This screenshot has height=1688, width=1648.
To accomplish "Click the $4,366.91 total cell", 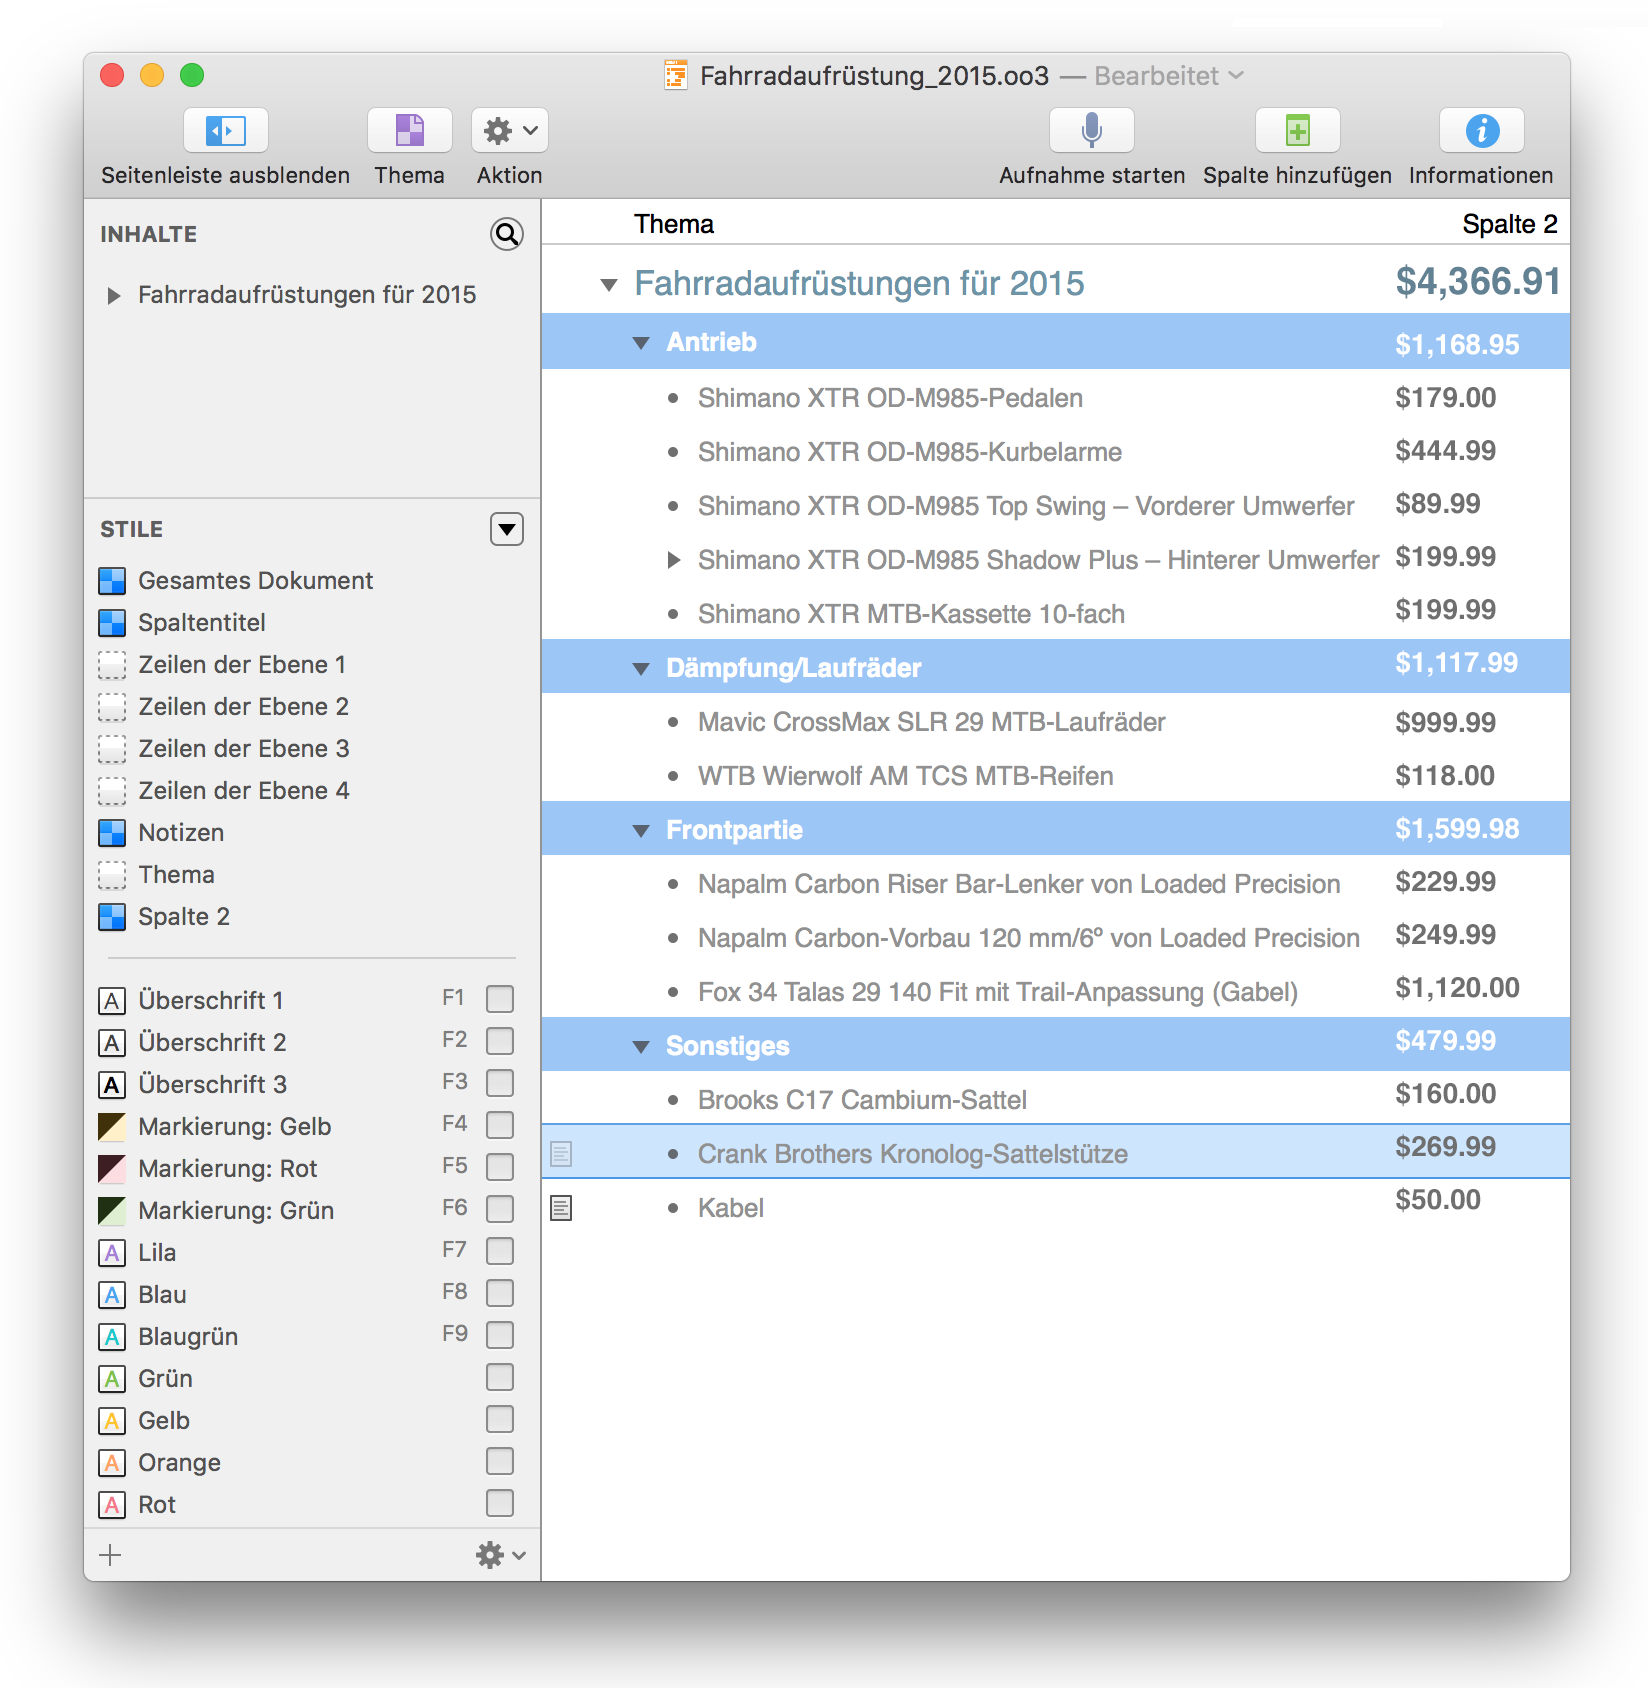I will click(1478, 282).
